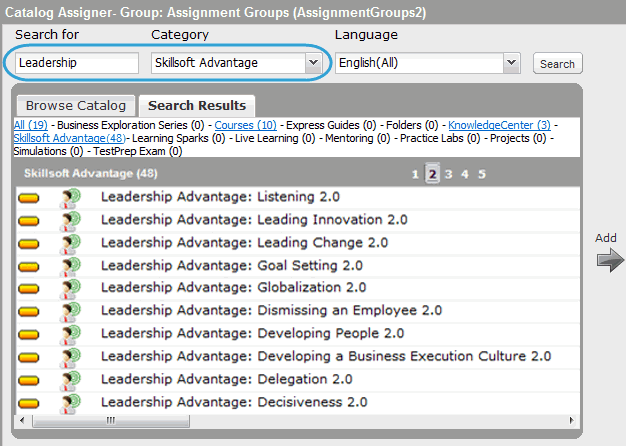Click the orange pill icon beside Globalization 2.0
Screen dimensions: 626x446
28,288
